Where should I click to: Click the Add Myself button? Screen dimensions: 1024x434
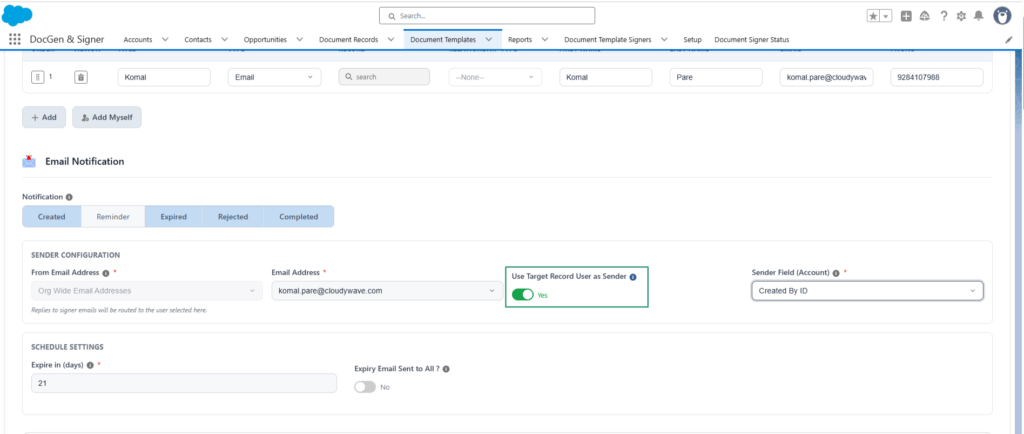click(x=107, y=117)
